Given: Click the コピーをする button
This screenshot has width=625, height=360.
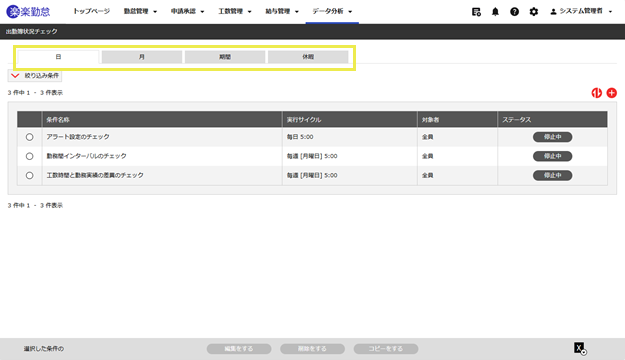Looking at the screenshot, I should [385, 348].
